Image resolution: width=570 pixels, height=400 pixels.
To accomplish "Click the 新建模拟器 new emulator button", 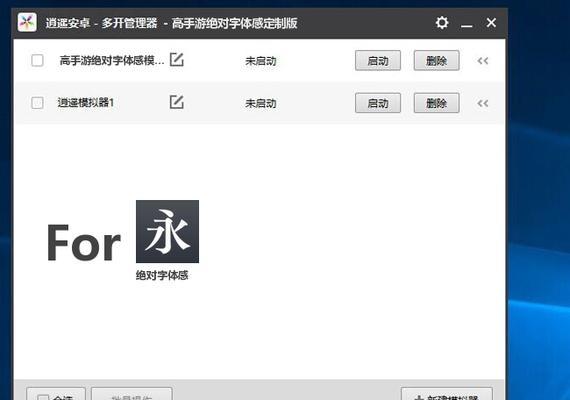I will (x=447, y=394).
